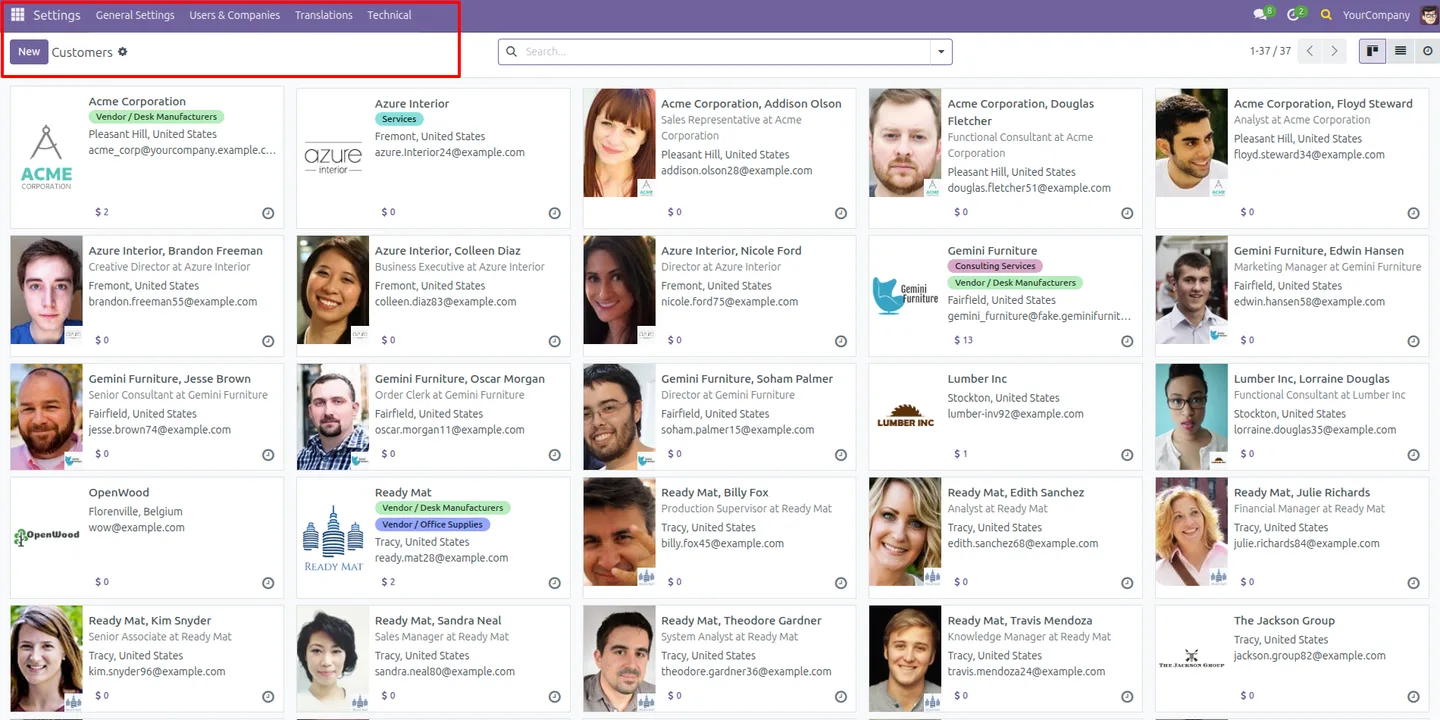
Task: Click the $ 1 amount on Lumber Inc
Action: (961, 454)
